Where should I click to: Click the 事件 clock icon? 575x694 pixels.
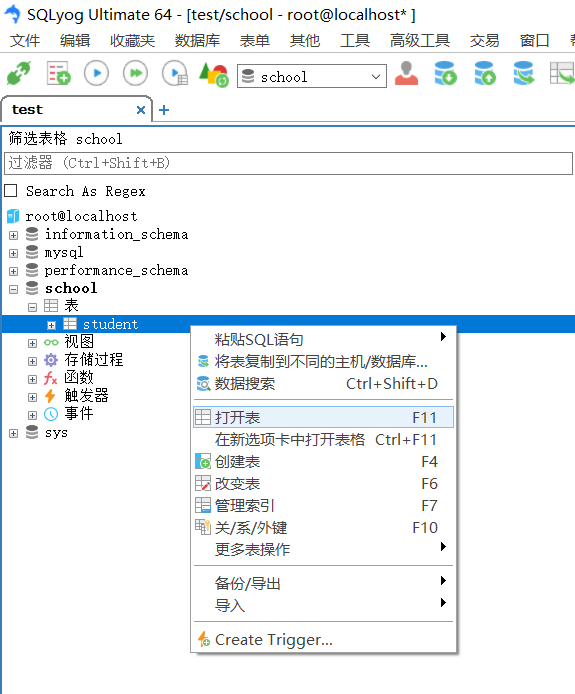point(51,414)
